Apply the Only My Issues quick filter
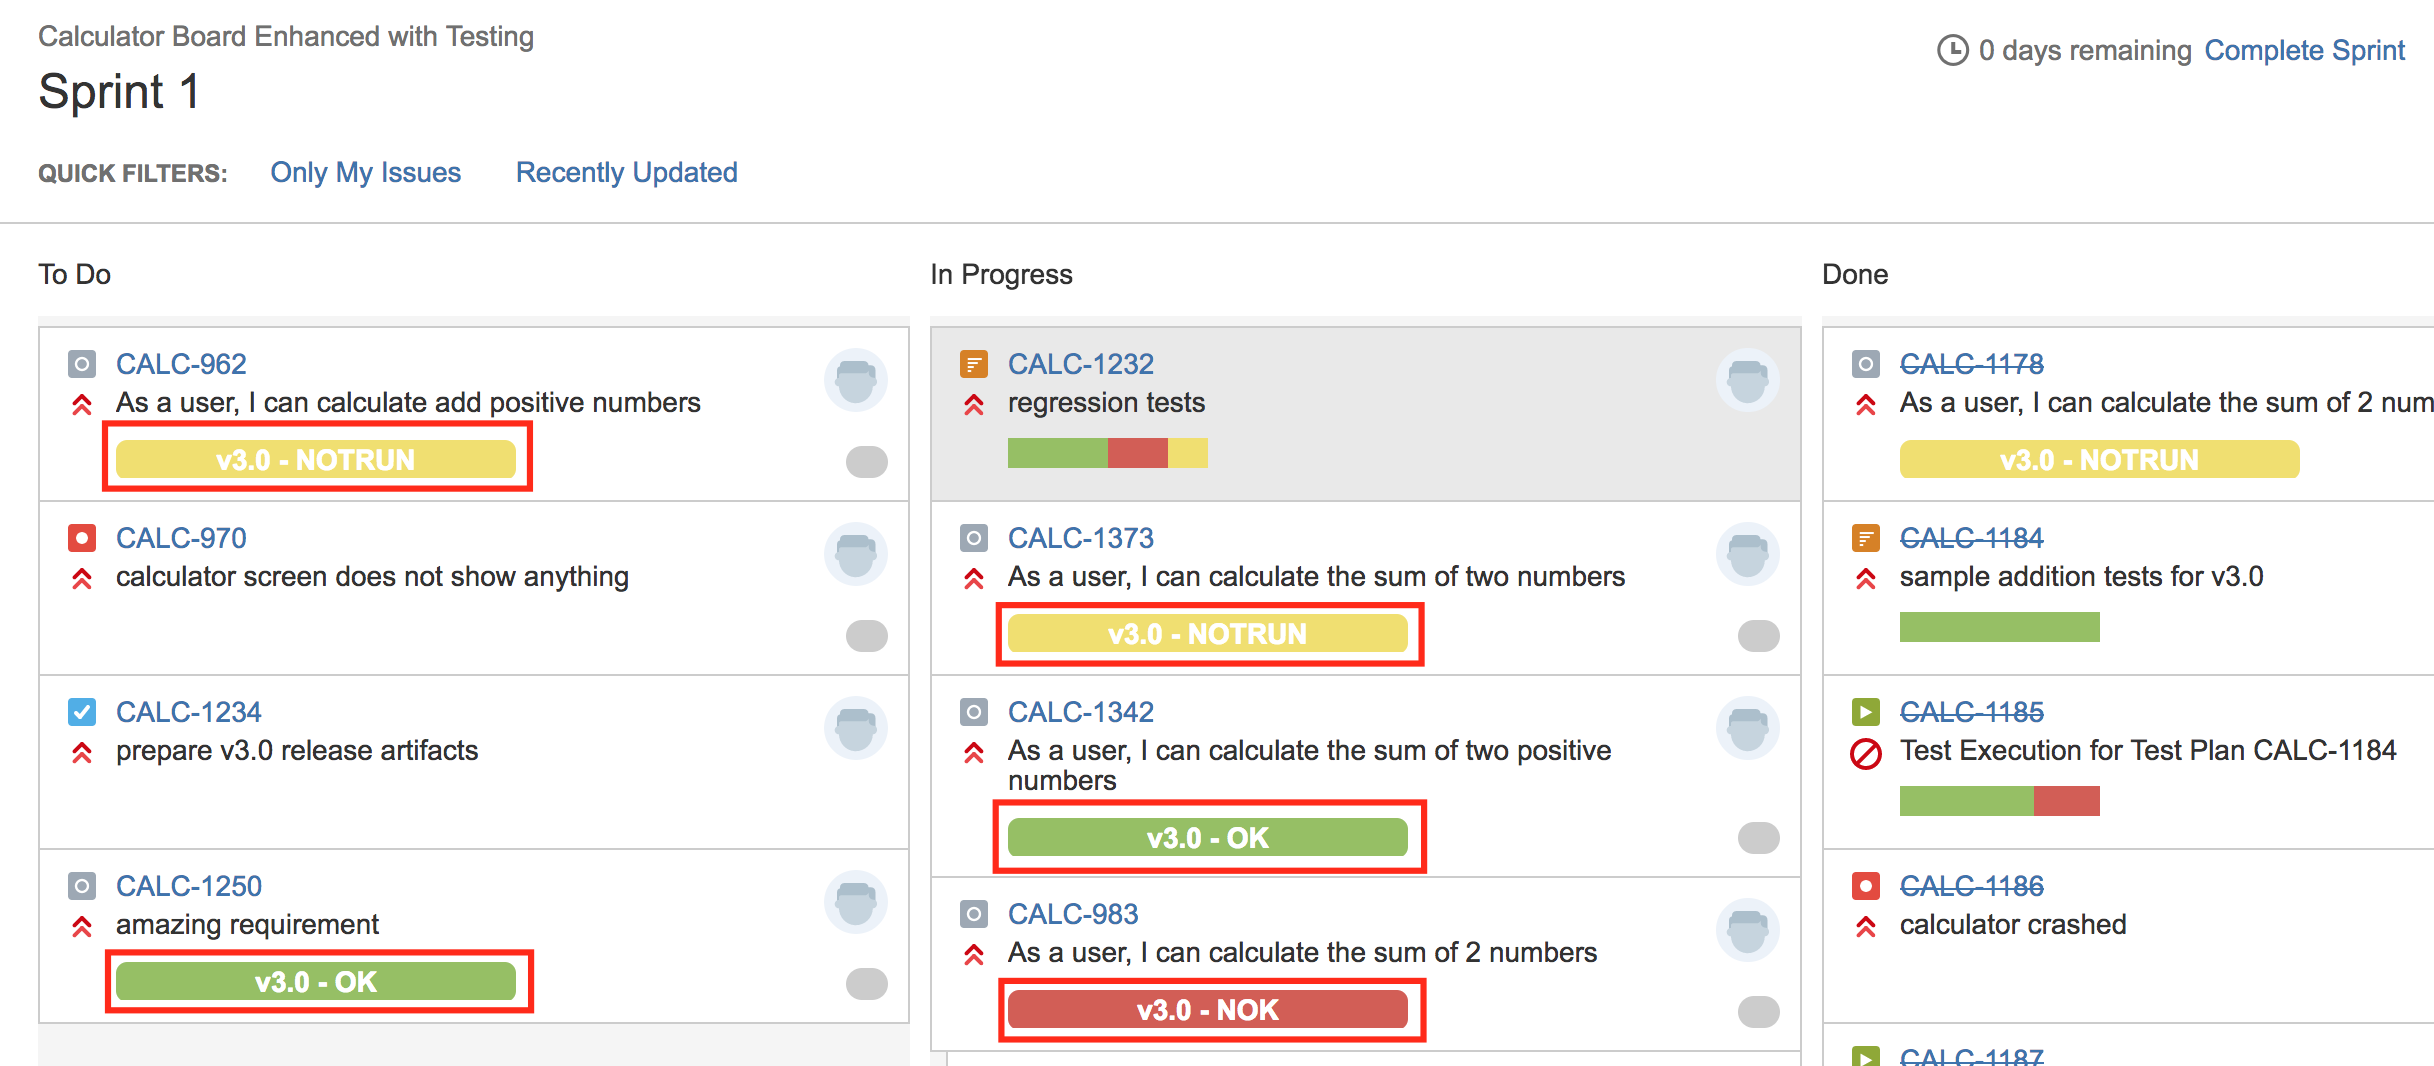The image size is (2434, 1066). [x=366, y=172]
